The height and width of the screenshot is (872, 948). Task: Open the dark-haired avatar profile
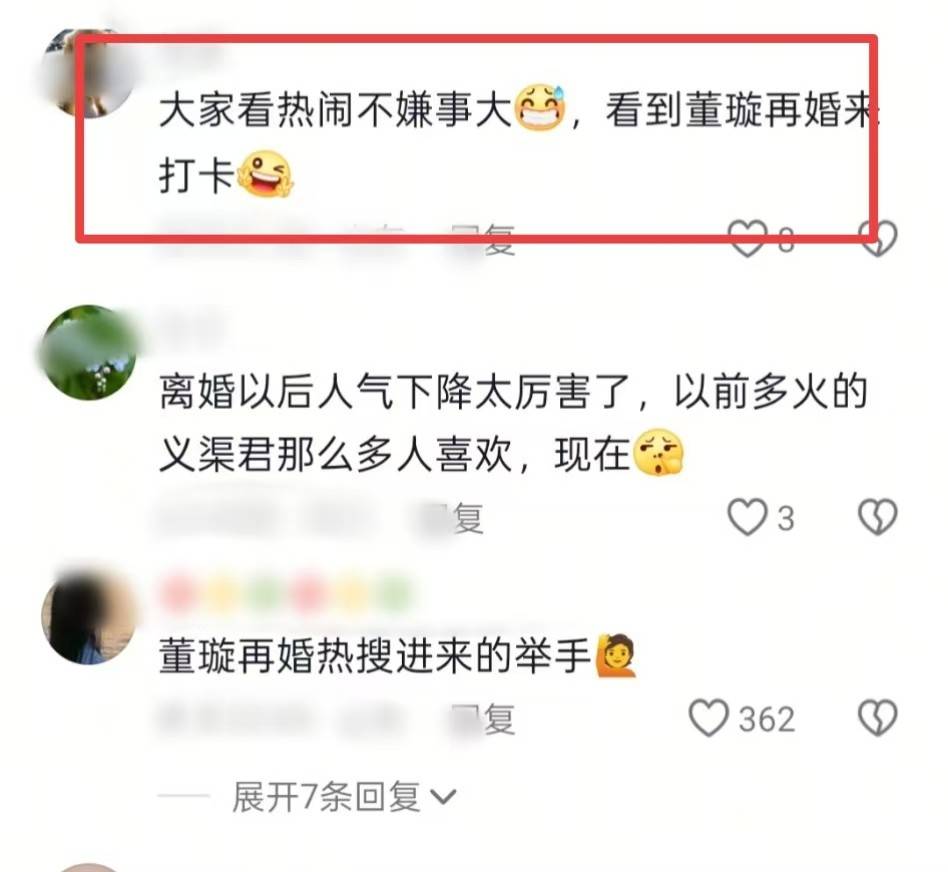pyautogui.click(x=91, y=617)
